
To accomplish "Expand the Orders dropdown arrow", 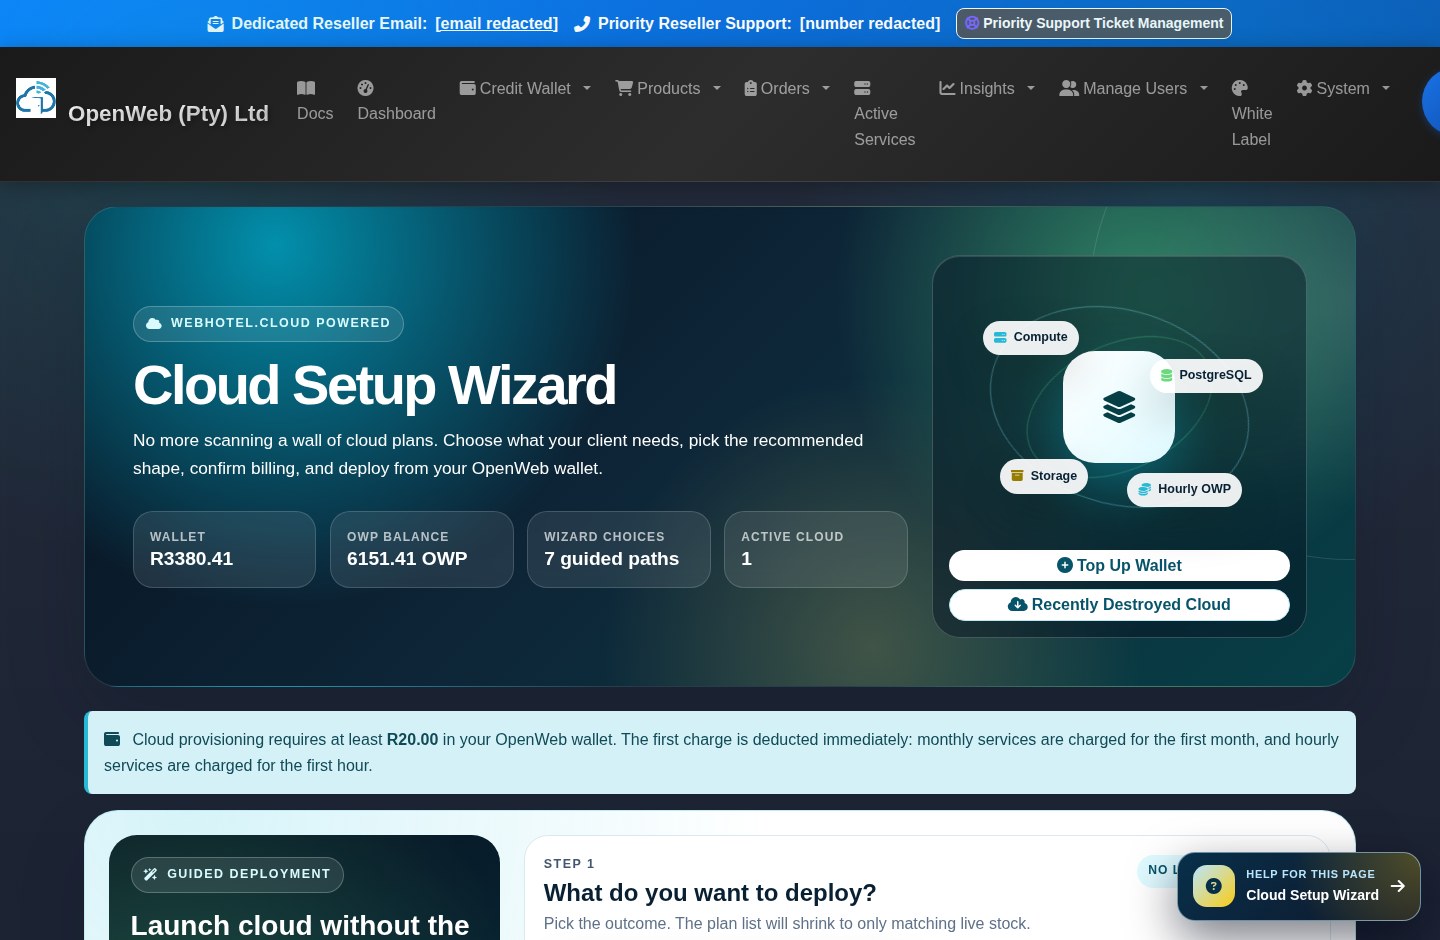I will pyautogui.click(x=826, y=88).
